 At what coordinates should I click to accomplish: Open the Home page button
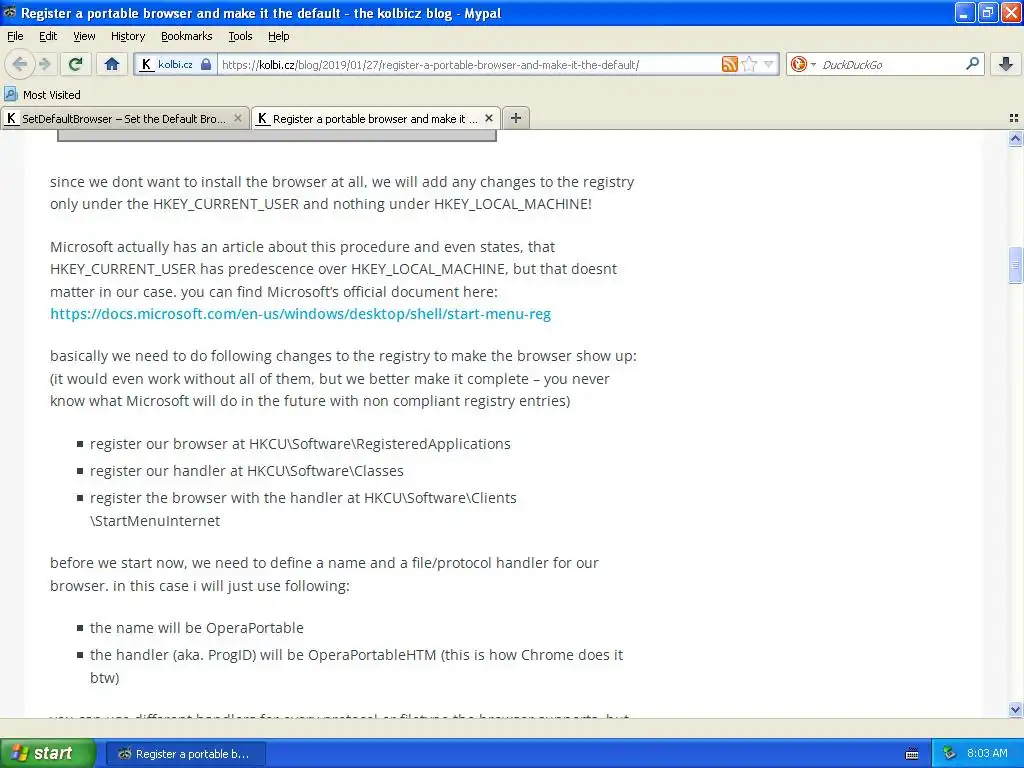[112, 64]
